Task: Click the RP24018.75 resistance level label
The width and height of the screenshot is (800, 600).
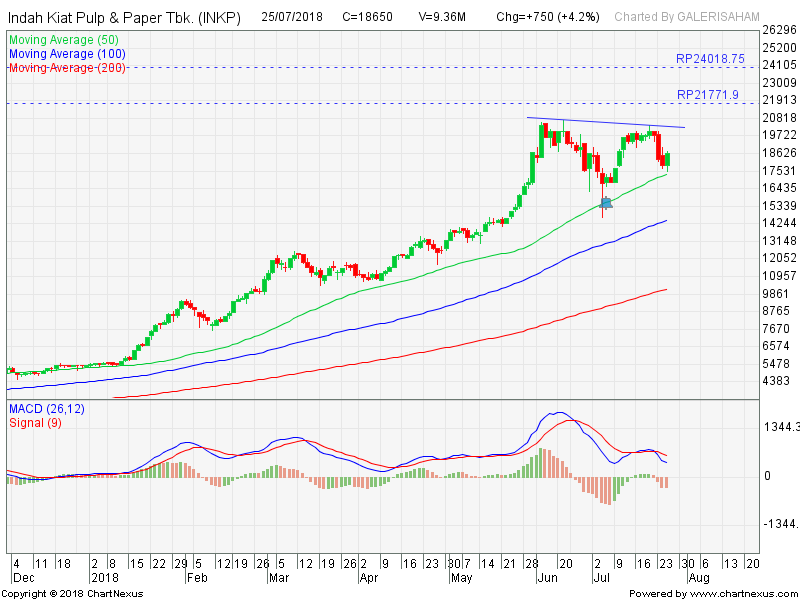Action: coord(710,59)
